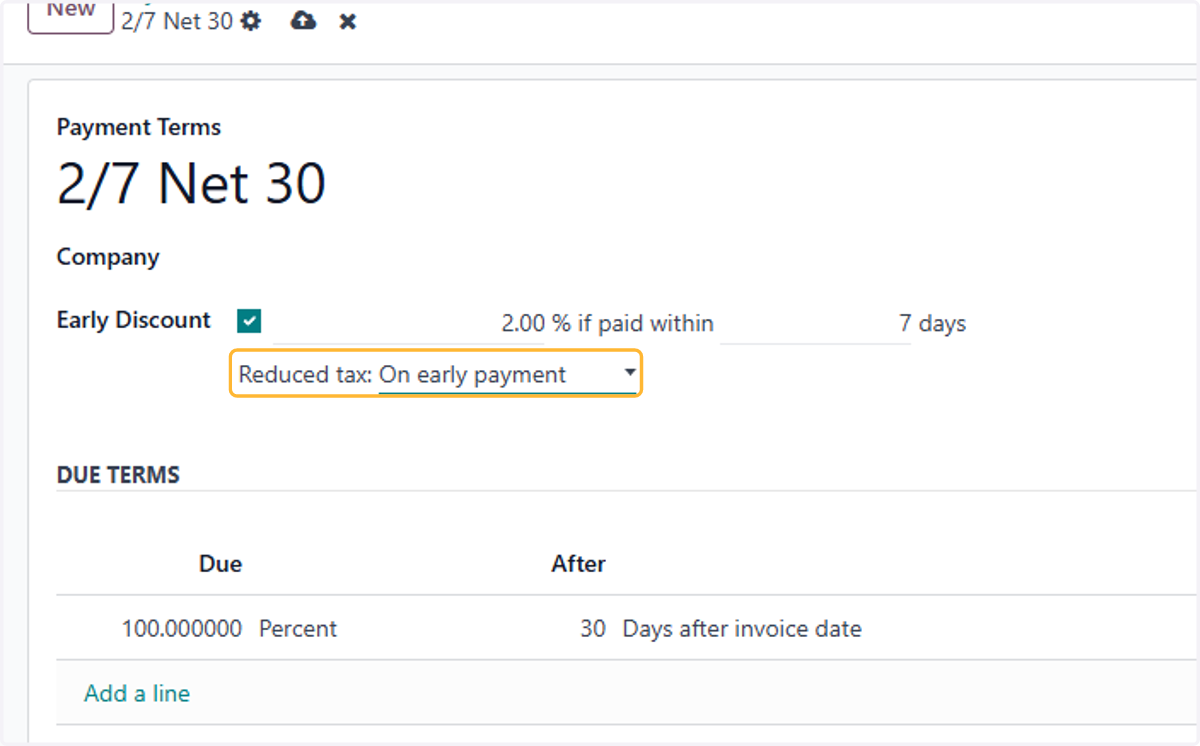Click the After column header

578,564
